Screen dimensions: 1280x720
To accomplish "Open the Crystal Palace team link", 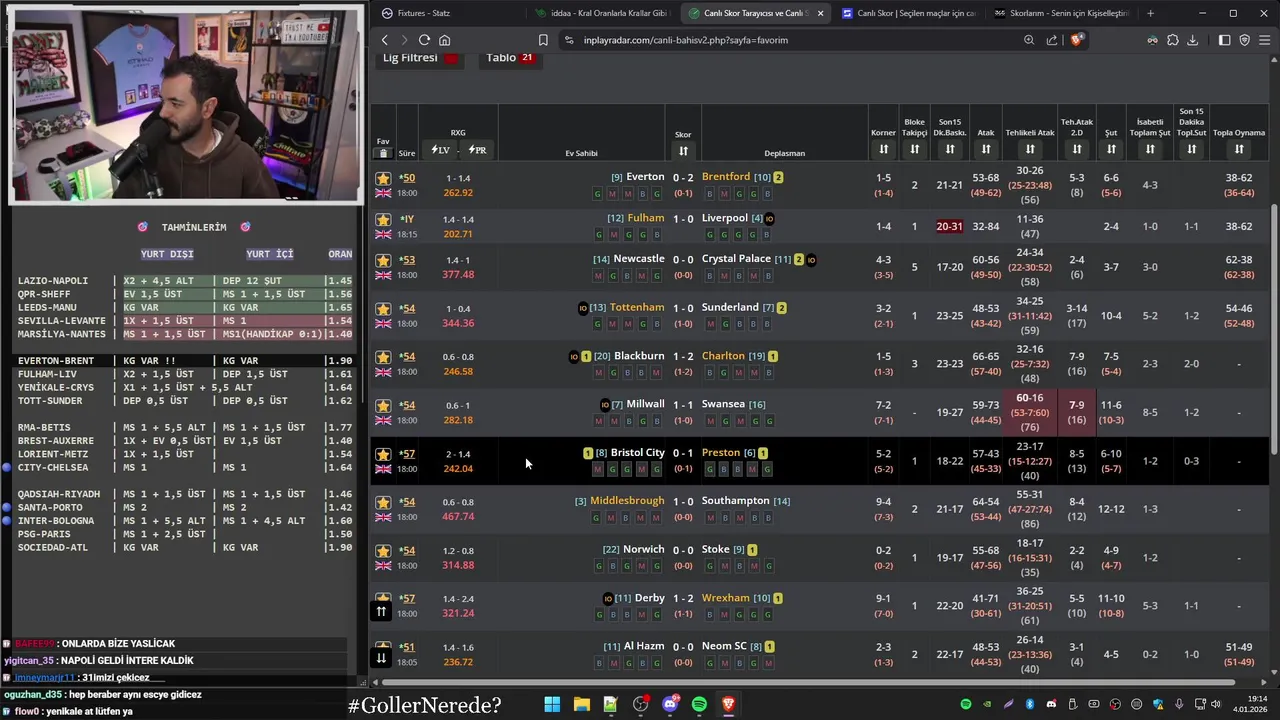I will tap(736, 259).
